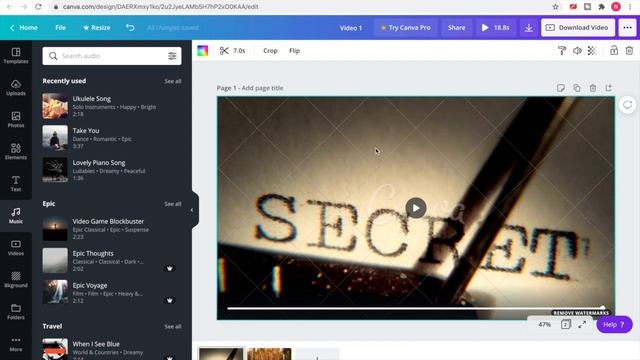640x360 pixels.
Task: Open the Share menu
Action: pos(456,28)
